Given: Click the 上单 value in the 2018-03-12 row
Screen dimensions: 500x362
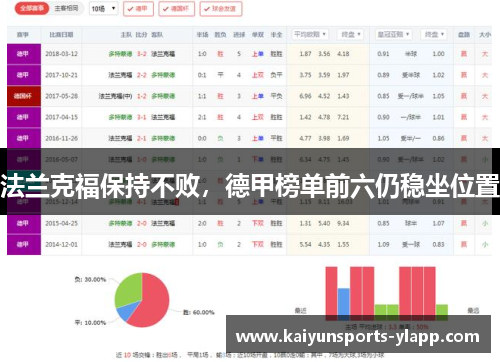Looking at the screenshot, I should 258,54.
